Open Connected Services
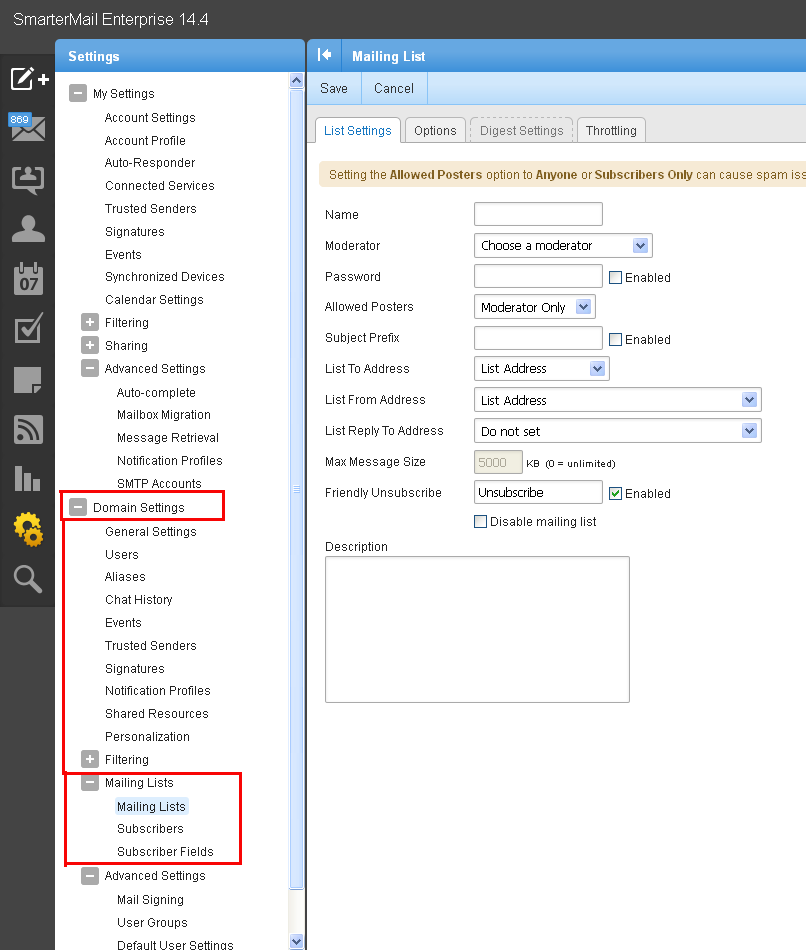 (159, 185)
